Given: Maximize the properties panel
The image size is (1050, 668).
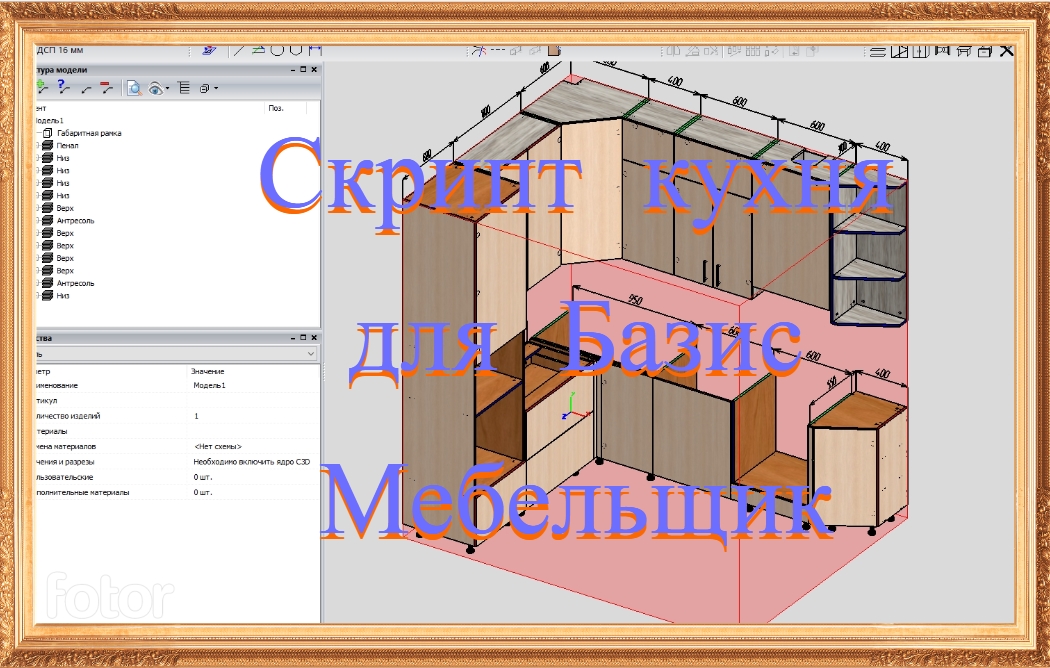Looking at the screenshot, I should pyautogui.click(x=303, y=338).
